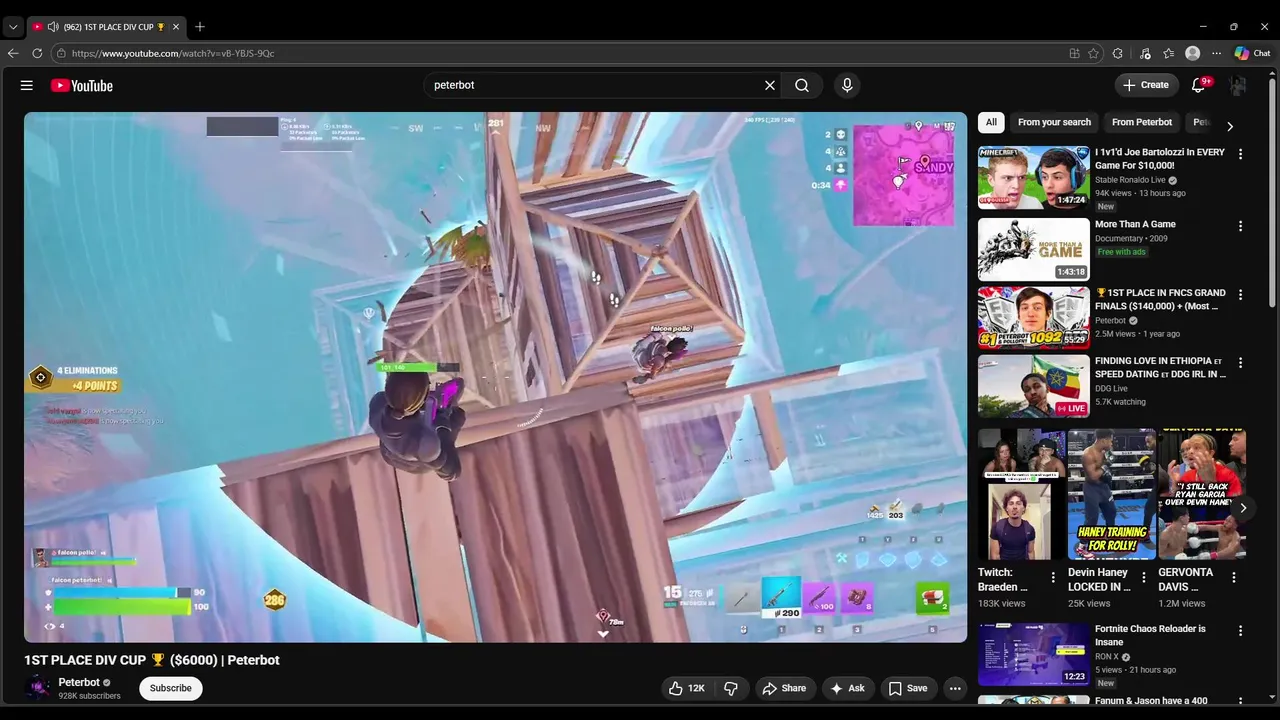Open more video actions three dots
The height and width of the screenshot is (720, 1280).
[955, 688]
